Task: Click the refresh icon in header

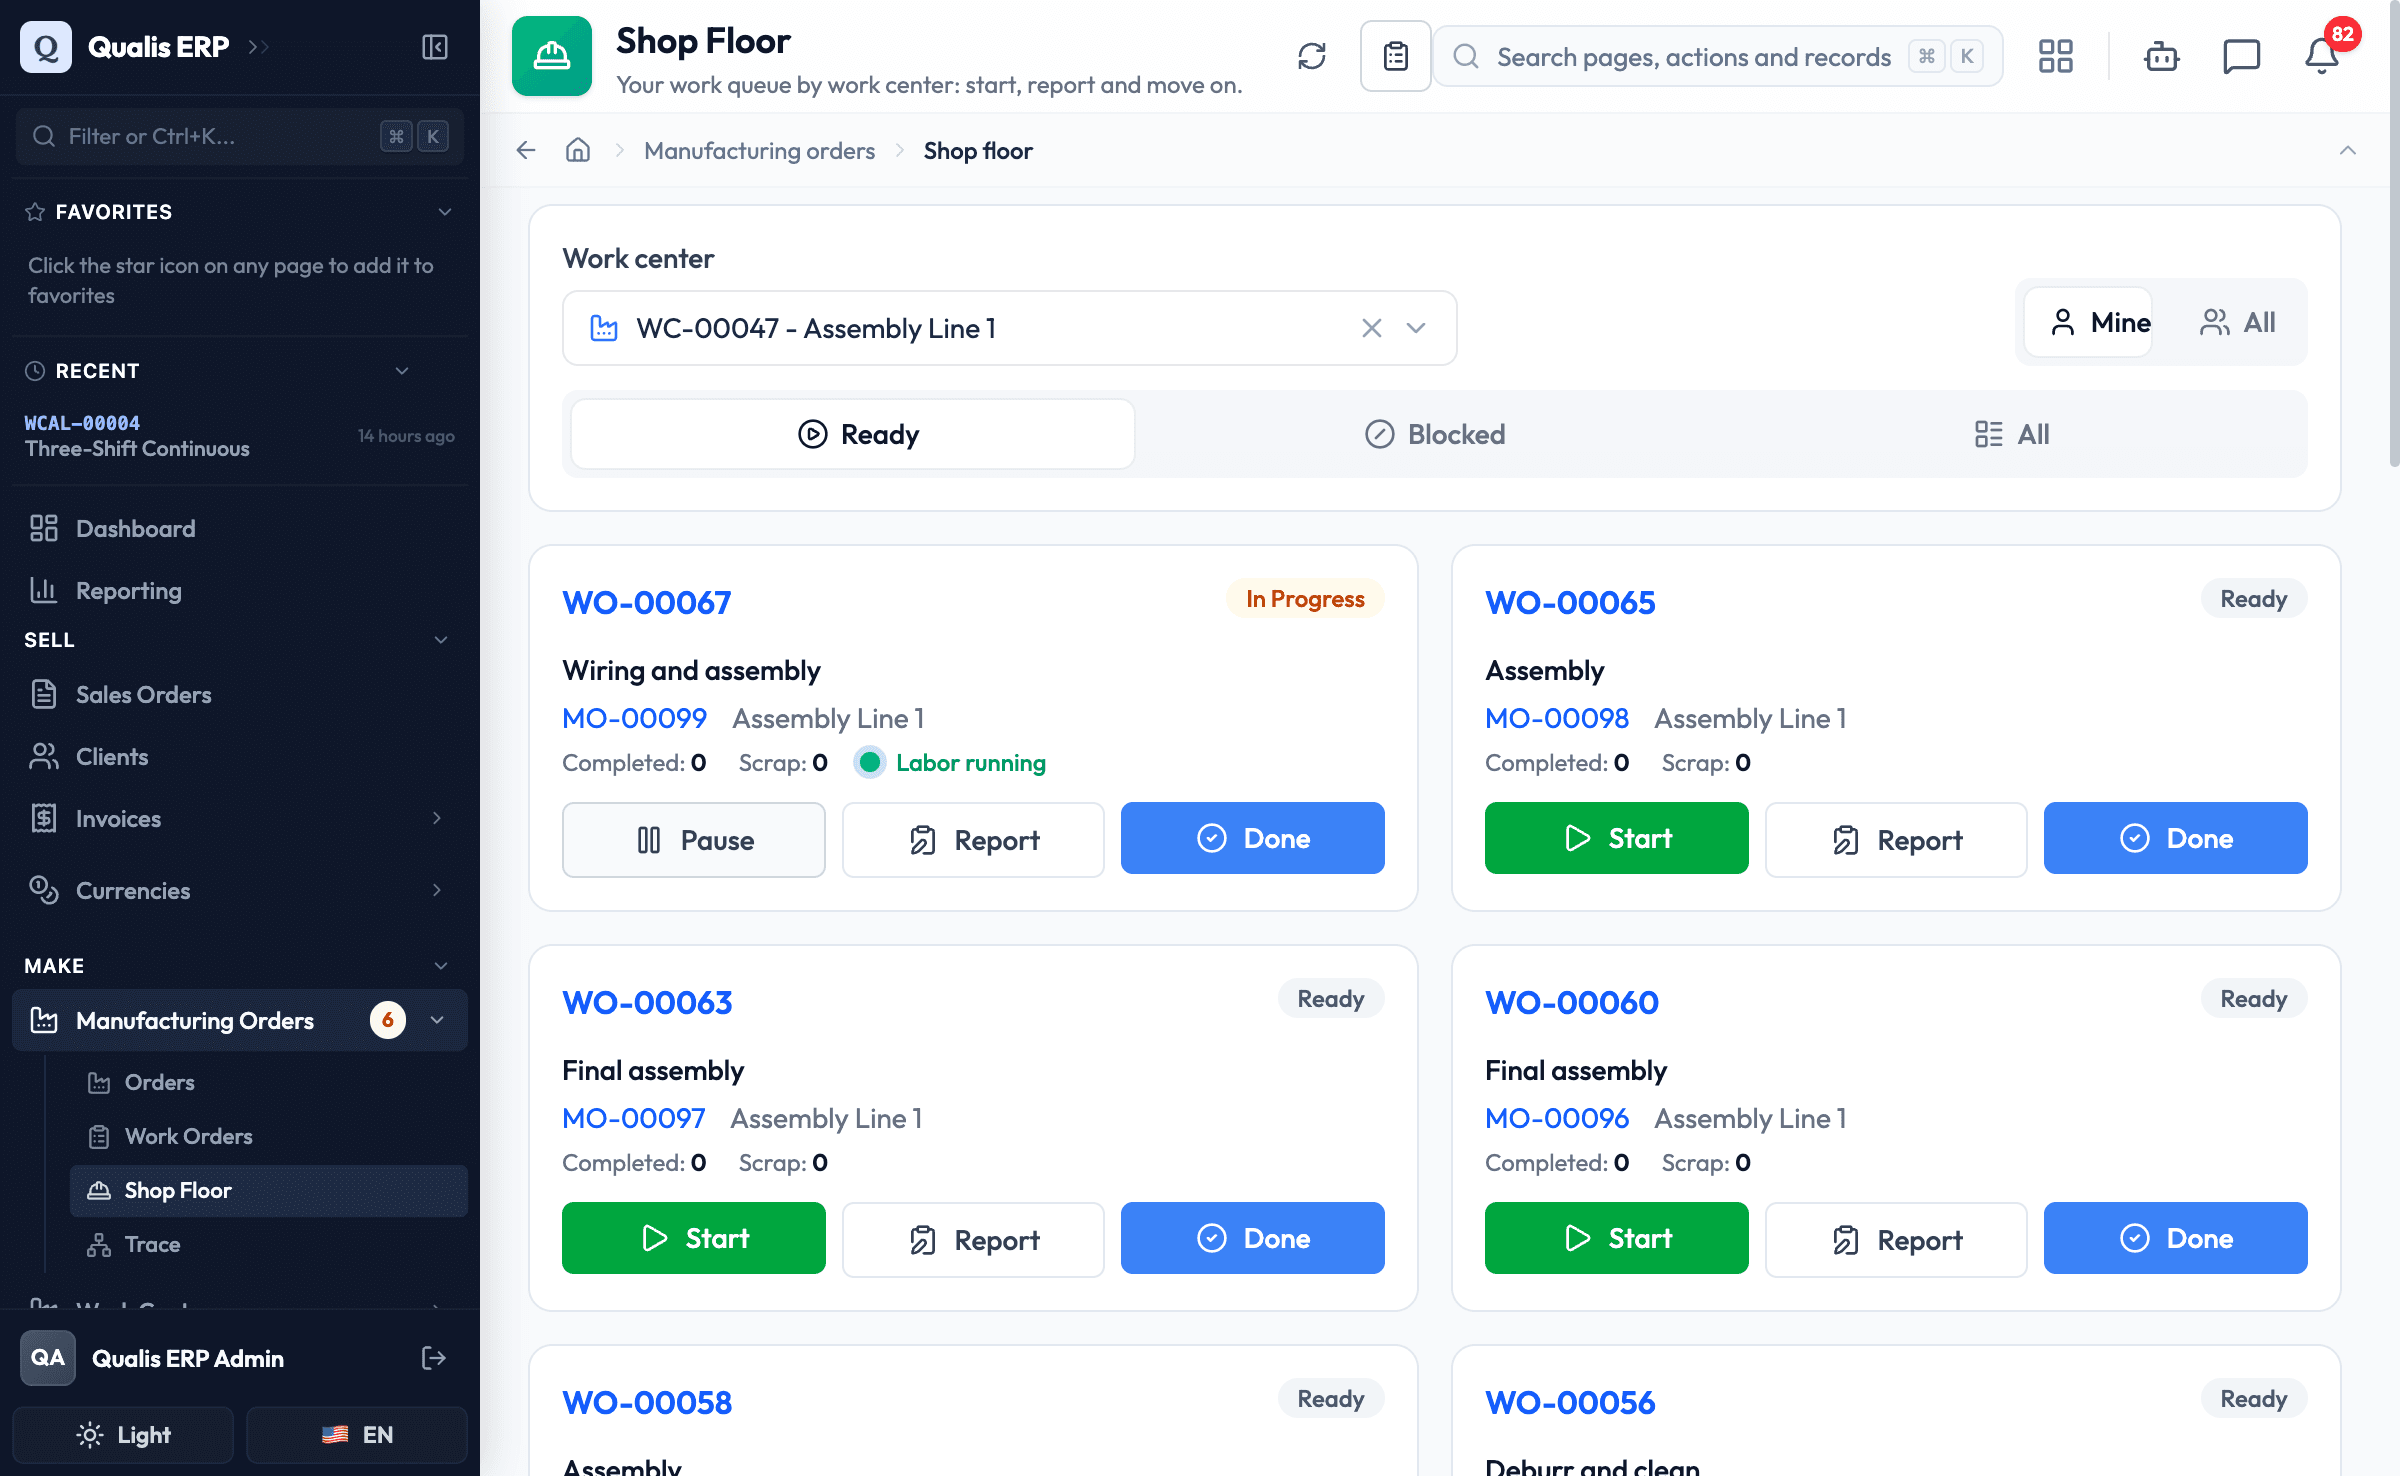Action: coord(1312,56)
